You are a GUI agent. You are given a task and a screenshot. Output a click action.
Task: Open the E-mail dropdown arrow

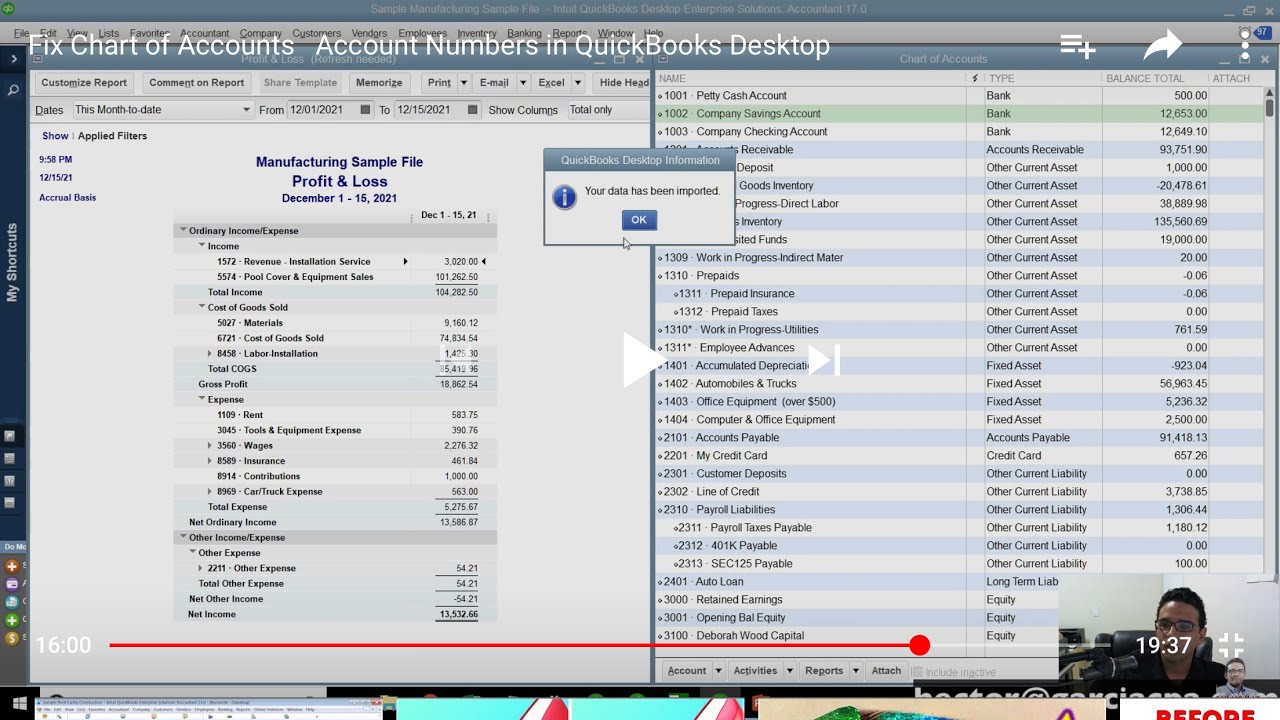click(522, 83)
